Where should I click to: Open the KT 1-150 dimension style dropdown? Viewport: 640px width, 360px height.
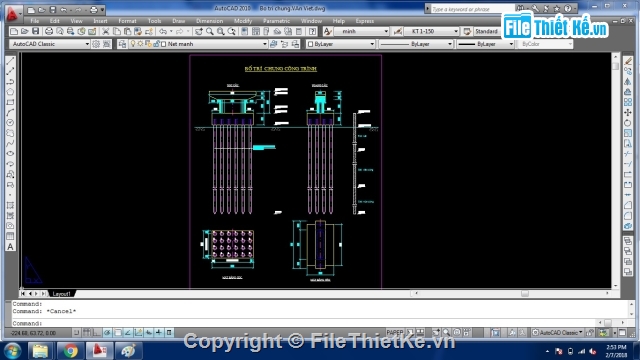(x=432, y=31)
